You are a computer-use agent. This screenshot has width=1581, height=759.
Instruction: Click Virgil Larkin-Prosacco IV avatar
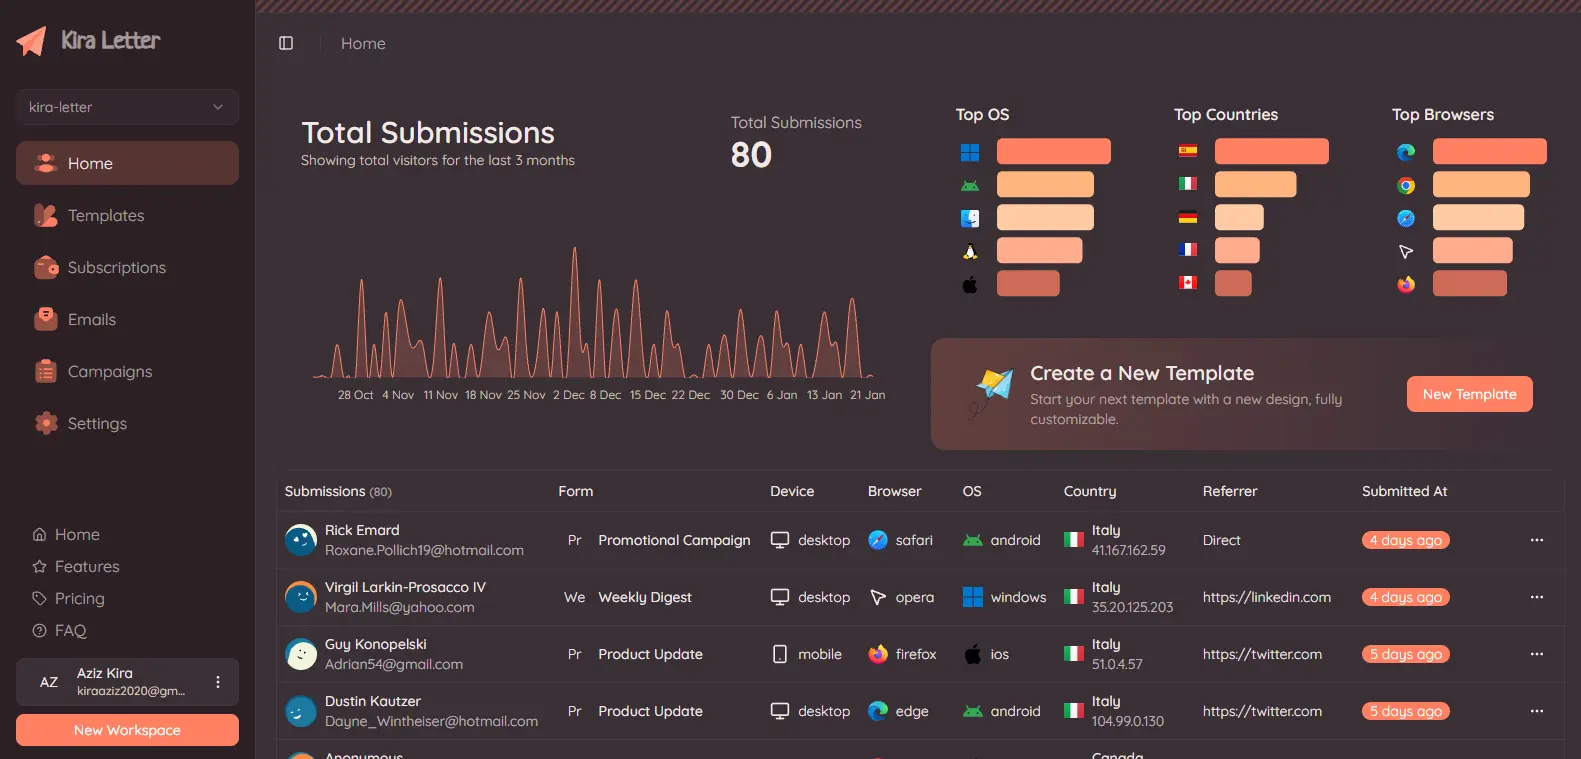tap(301, 597)
